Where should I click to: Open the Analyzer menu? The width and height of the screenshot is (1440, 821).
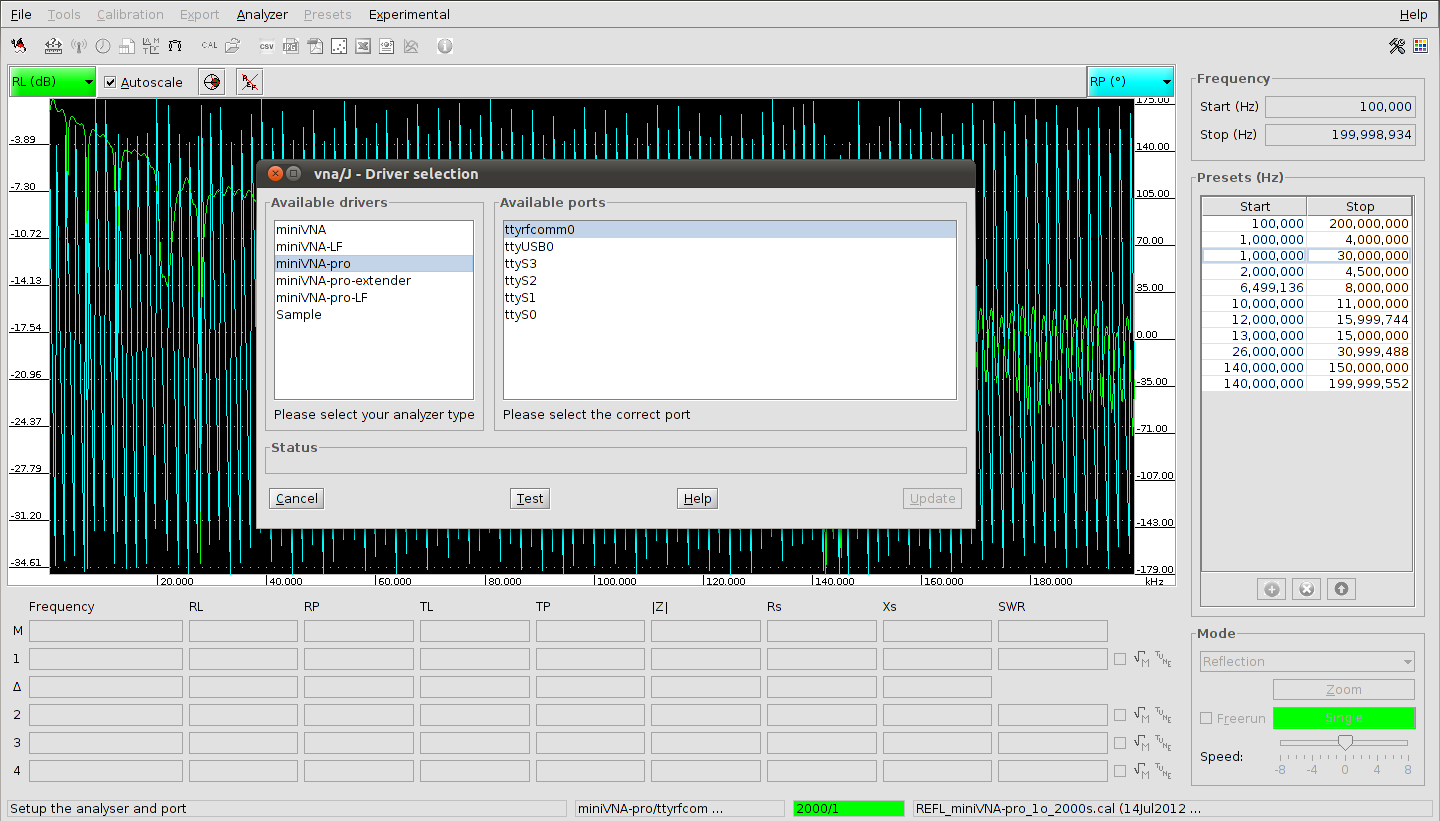coord(261,14)
